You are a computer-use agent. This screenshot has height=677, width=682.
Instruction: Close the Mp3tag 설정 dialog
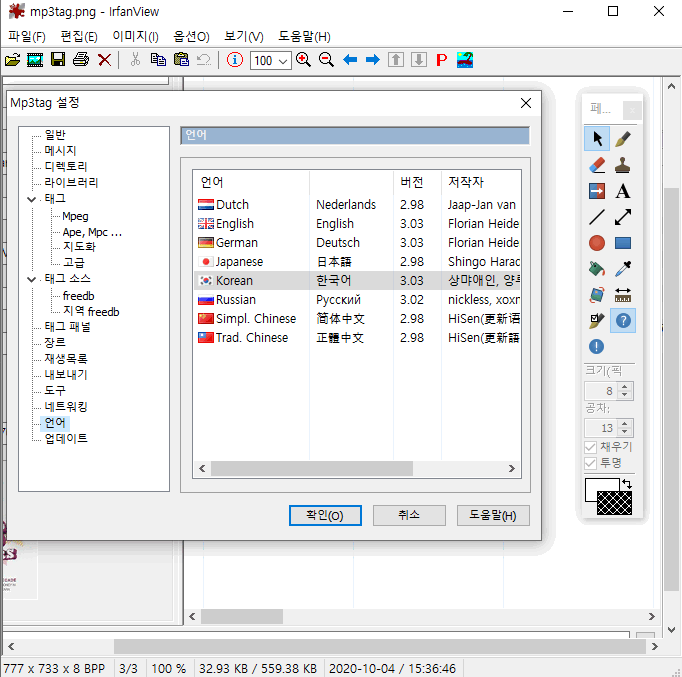(x=526, y=103)
